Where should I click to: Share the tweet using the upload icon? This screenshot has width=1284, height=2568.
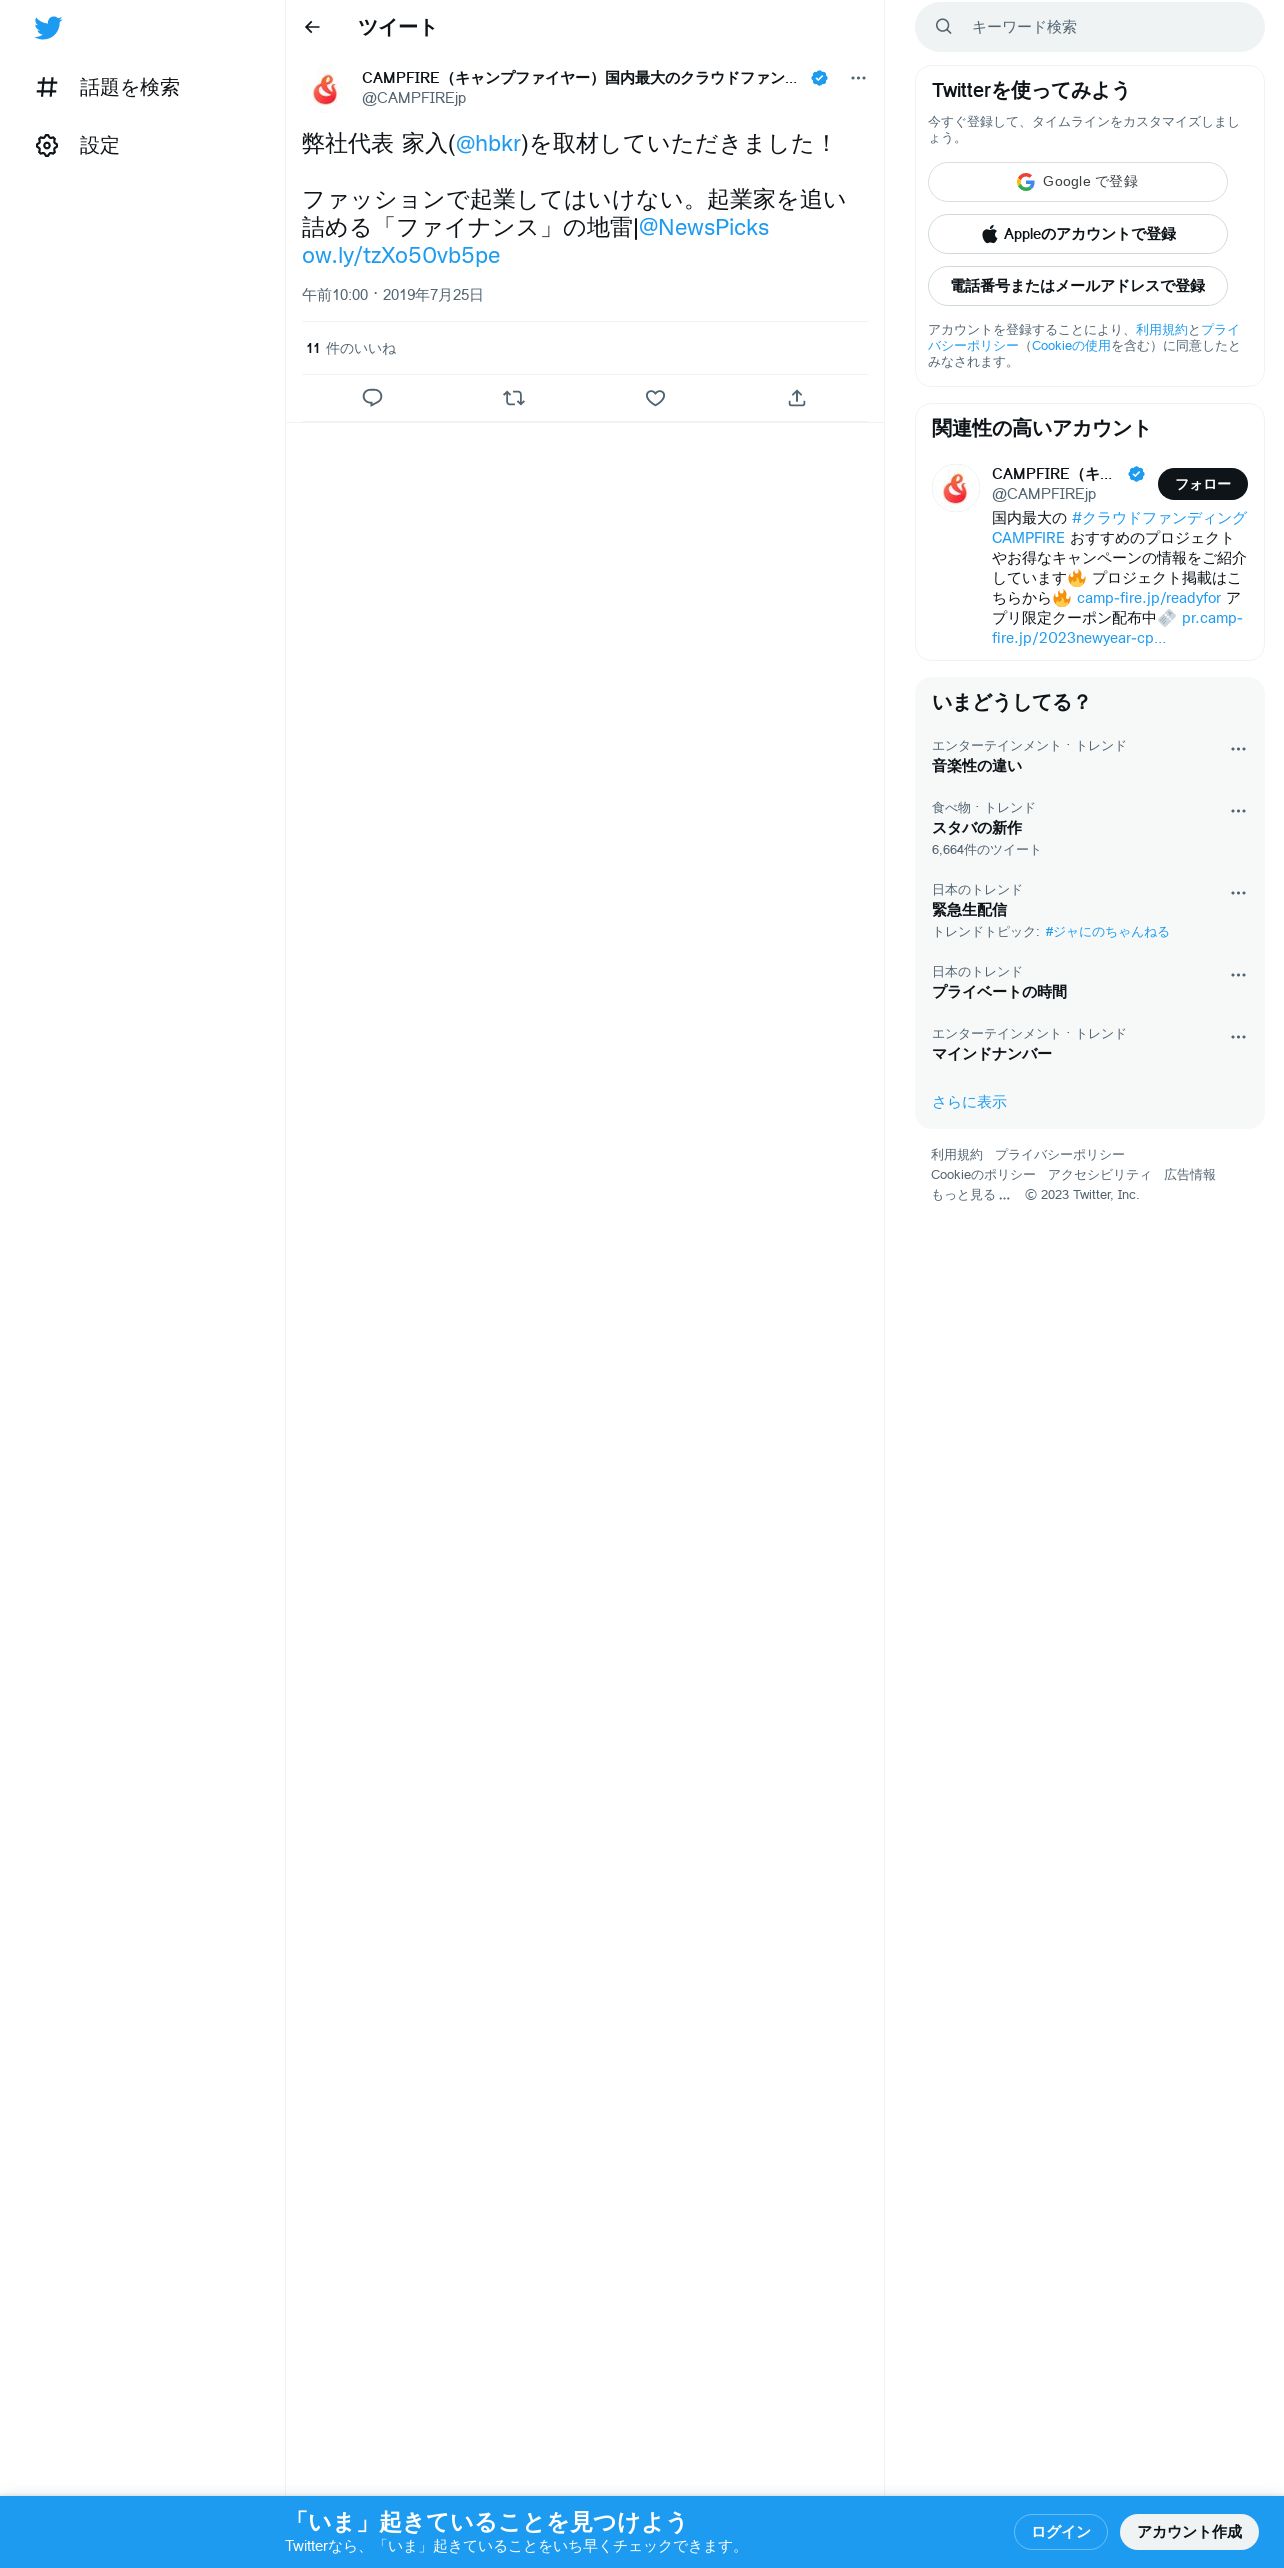coord(797,398)
